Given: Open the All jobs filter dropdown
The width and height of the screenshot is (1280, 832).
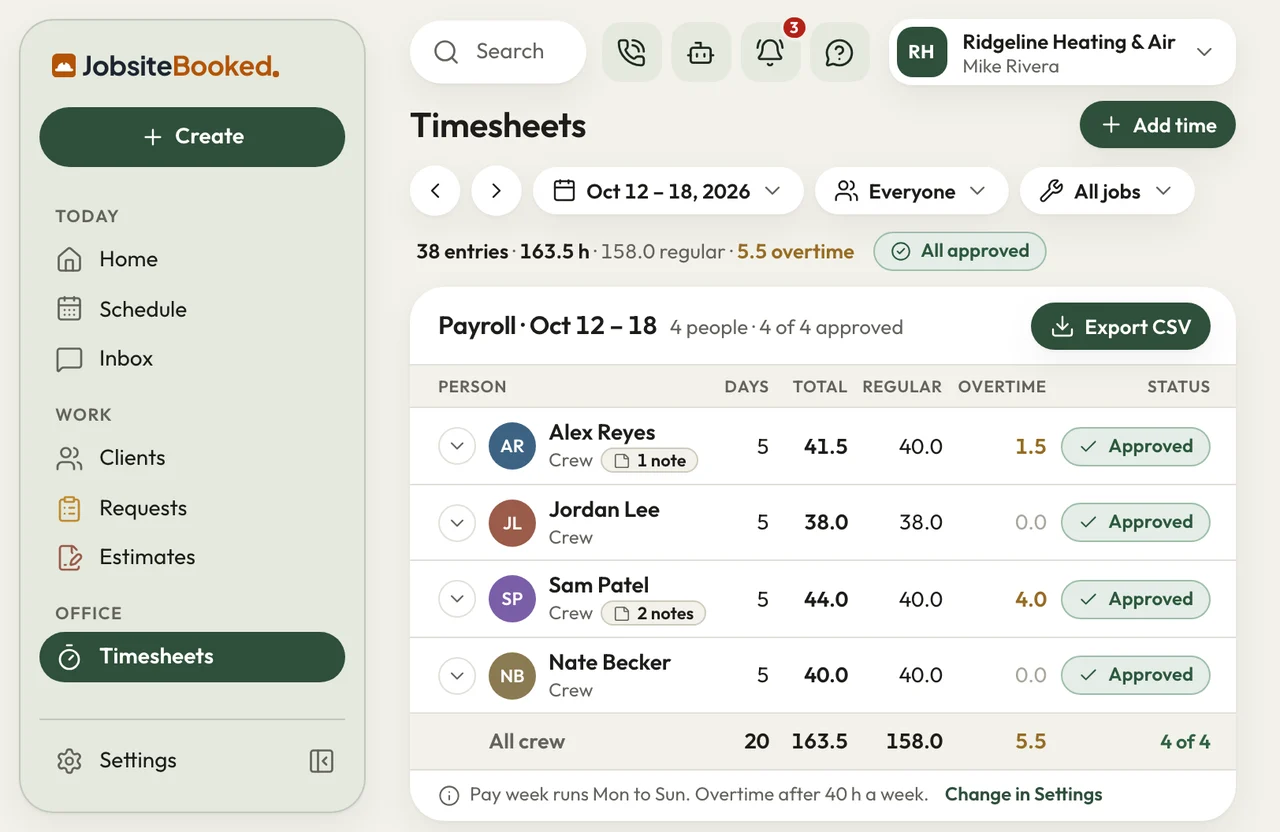Looking at the screenshot, I should (x=1107, y=191).
